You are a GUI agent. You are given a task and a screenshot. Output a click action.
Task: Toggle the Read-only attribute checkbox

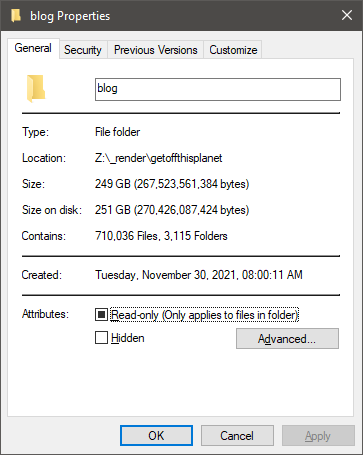(x=101, y=314)
